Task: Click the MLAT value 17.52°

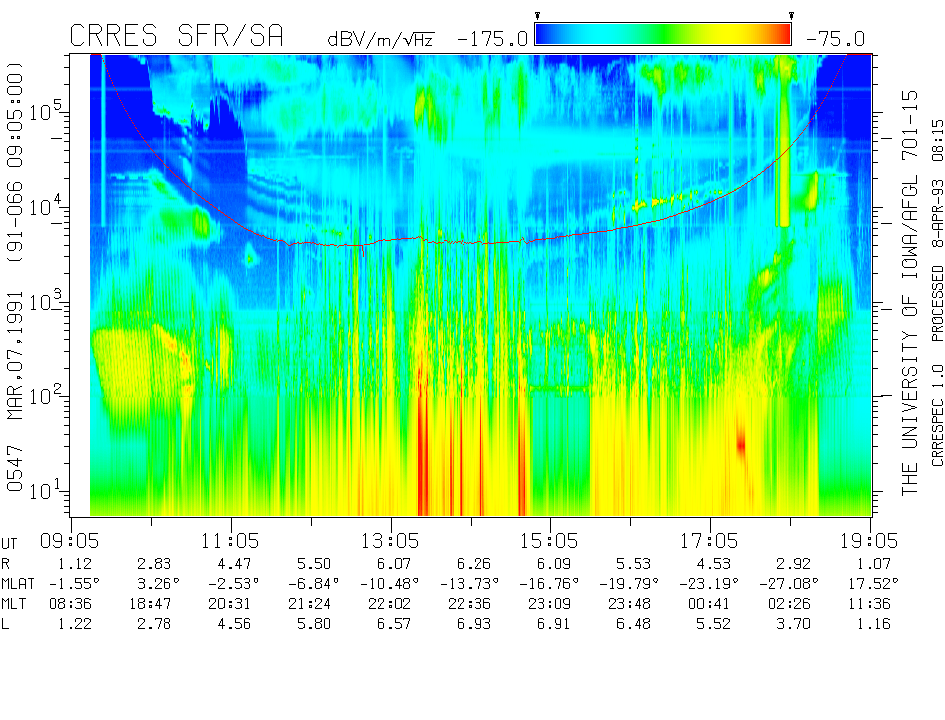Action: pos(873,584)
